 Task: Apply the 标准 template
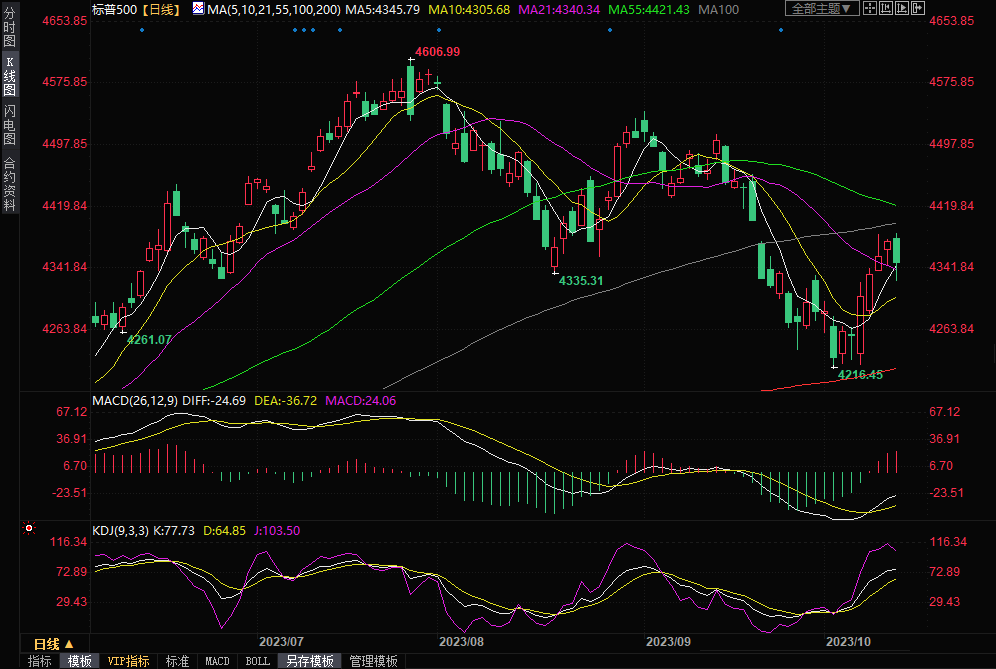(x=178, y=661)
